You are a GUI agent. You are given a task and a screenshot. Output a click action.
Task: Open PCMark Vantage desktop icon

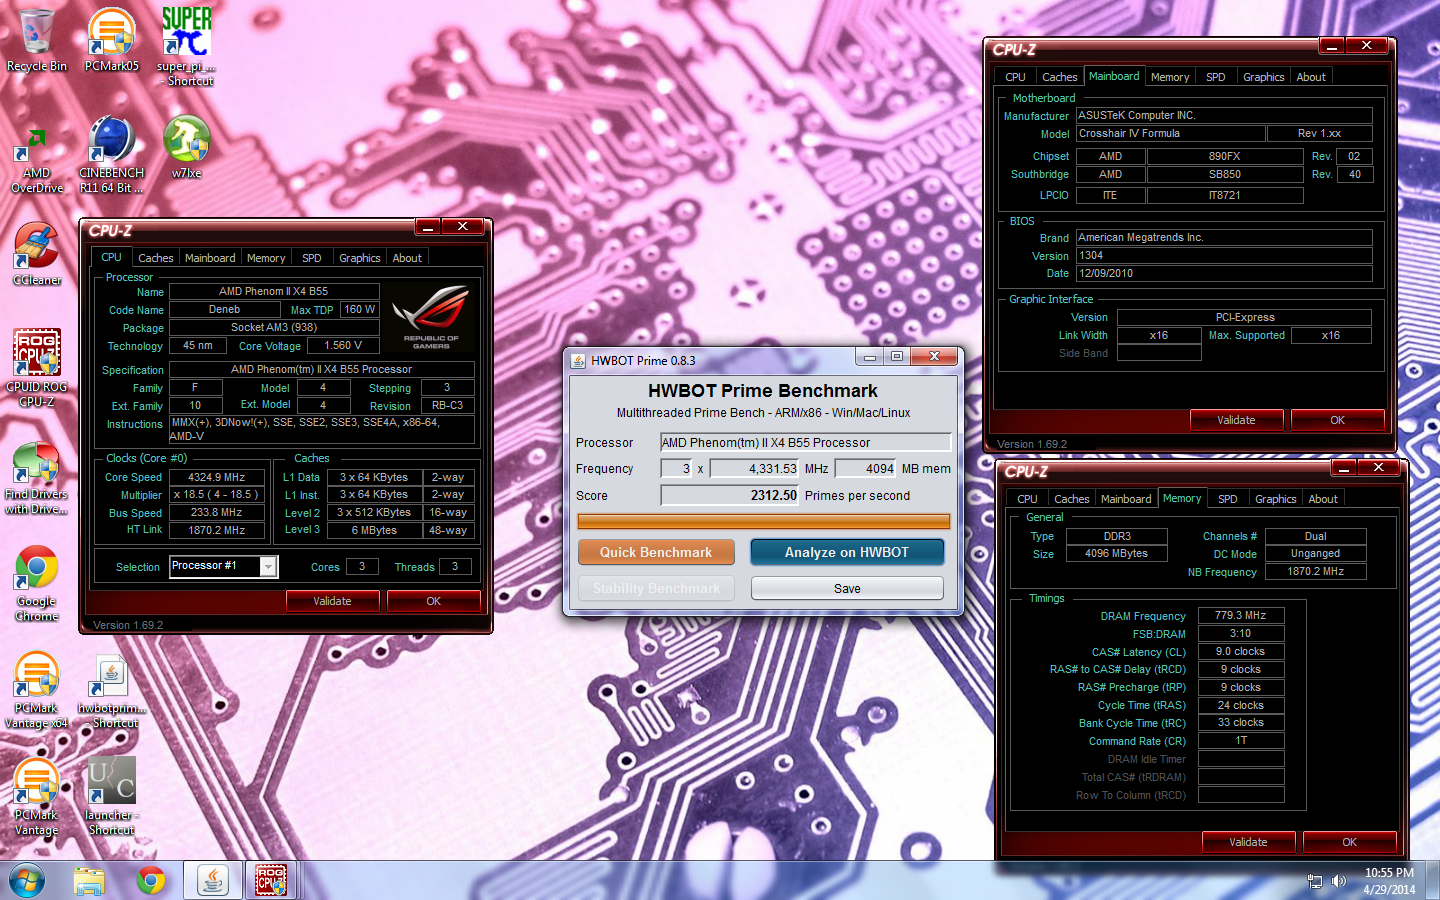(x=37, y=797)
